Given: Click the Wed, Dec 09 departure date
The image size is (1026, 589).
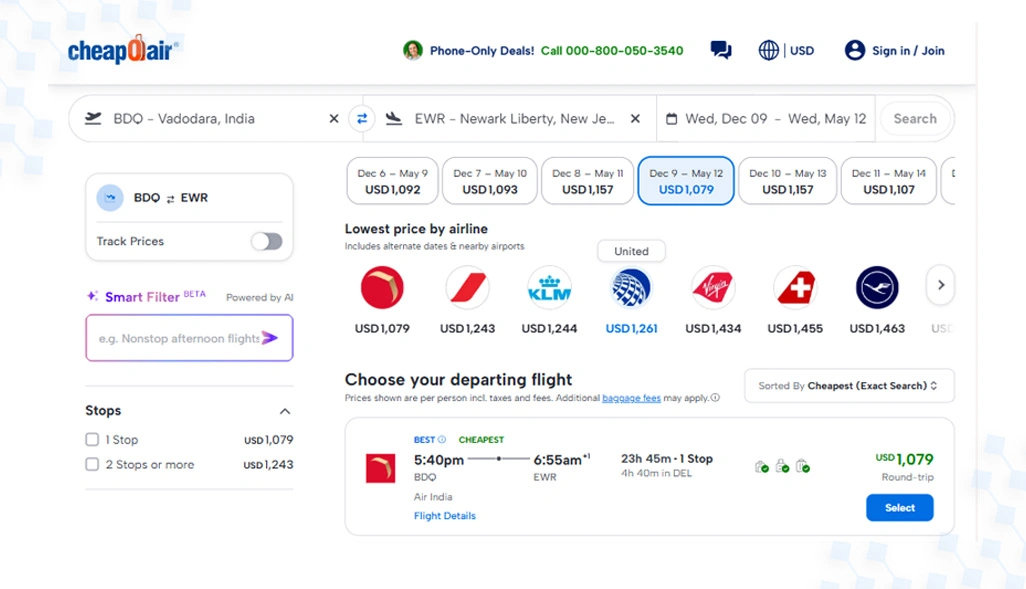Looking at the screenshot, I should pos(726,118).
